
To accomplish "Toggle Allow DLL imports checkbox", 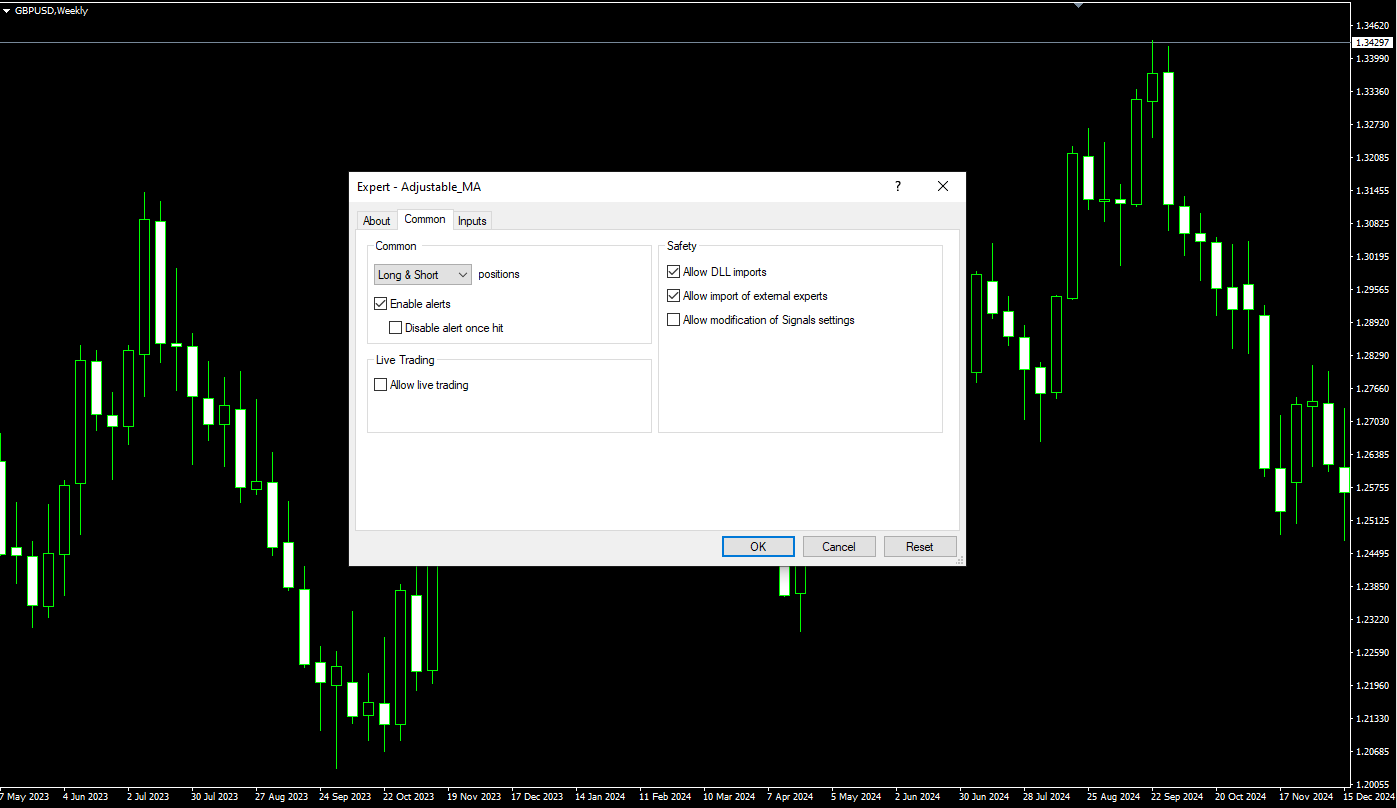I will click(674, 272).
